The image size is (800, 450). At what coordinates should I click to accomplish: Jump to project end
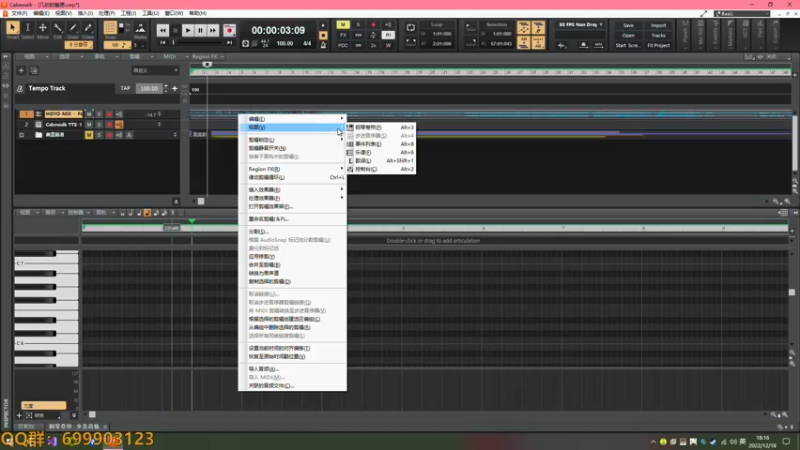pyautogui.click(x=230, y=43)
